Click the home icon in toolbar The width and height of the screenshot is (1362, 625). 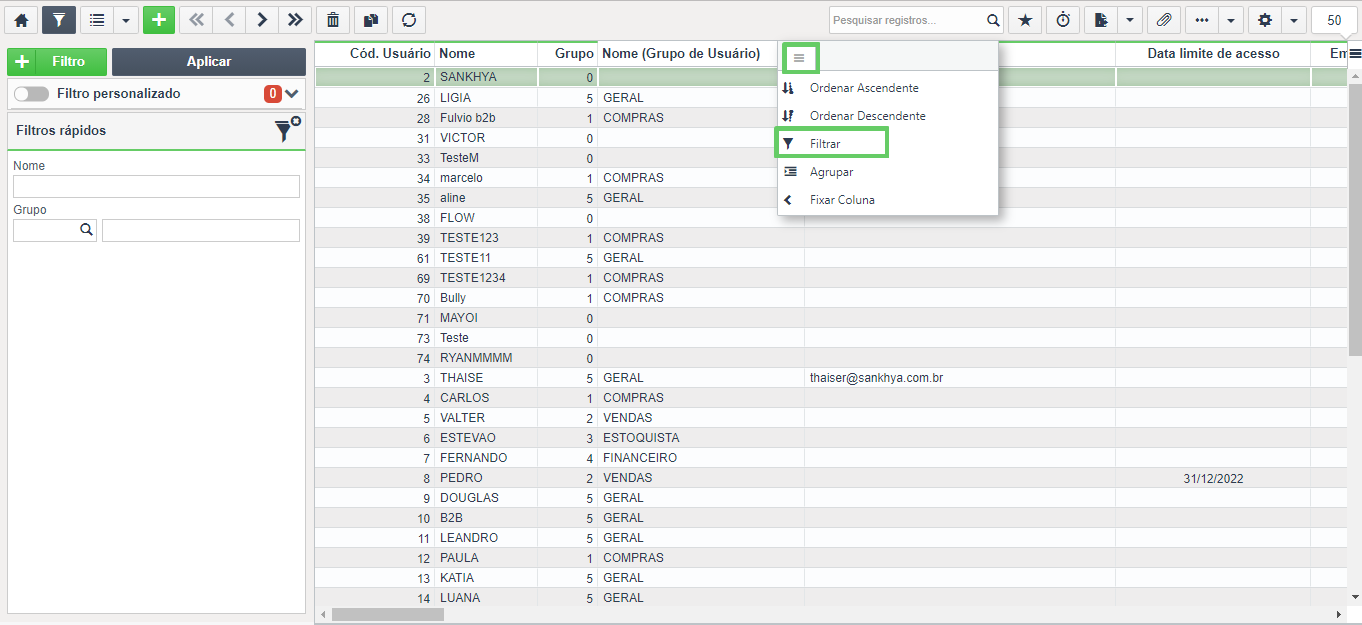coord(21,20)
